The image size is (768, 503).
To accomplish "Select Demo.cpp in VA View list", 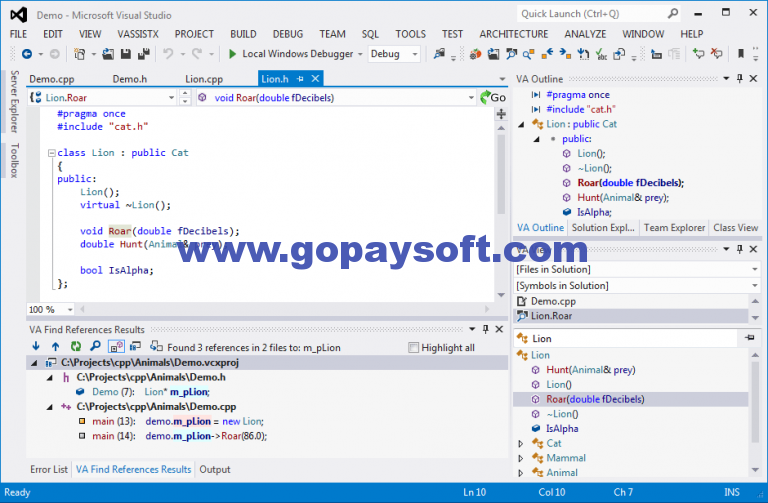I will (x=631, y=301).
